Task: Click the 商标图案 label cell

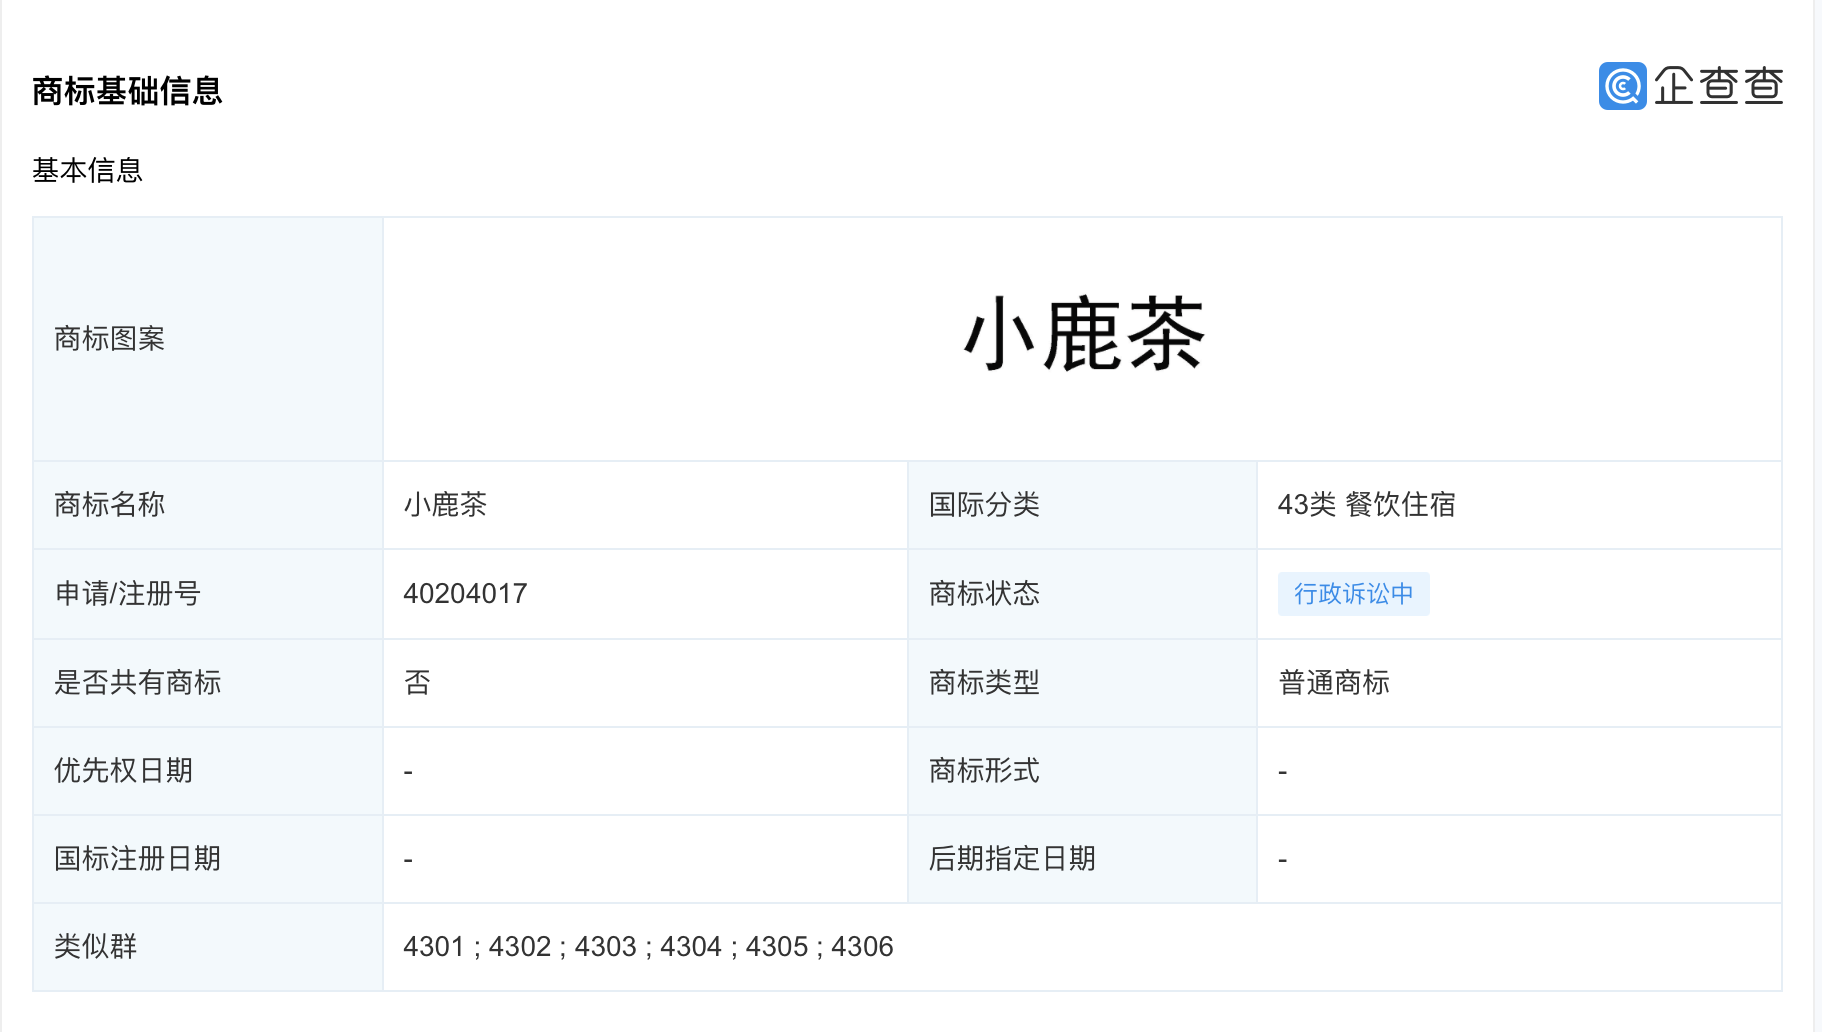Action: click(208, 339)
